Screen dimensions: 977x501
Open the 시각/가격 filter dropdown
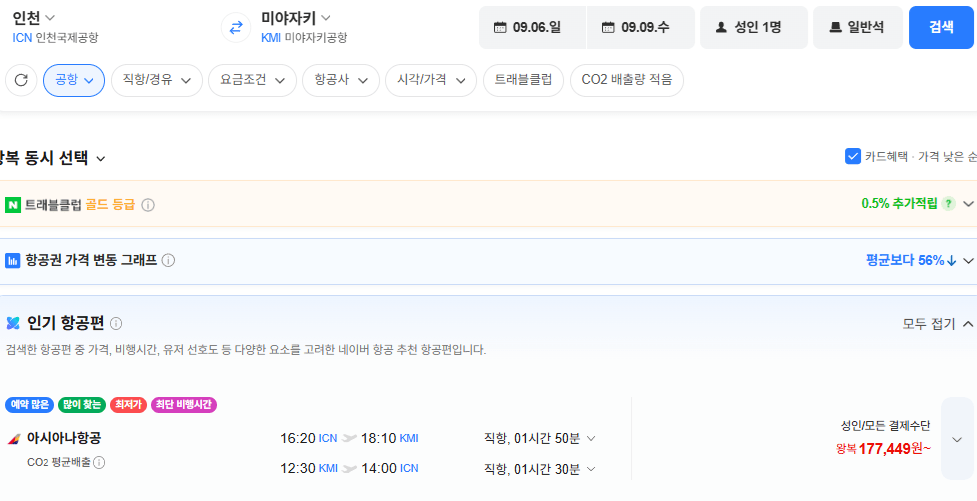coord(431,80)
